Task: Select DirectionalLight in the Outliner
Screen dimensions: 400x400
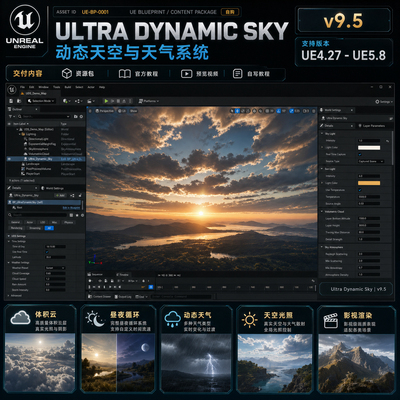Action: pos(37,139)
